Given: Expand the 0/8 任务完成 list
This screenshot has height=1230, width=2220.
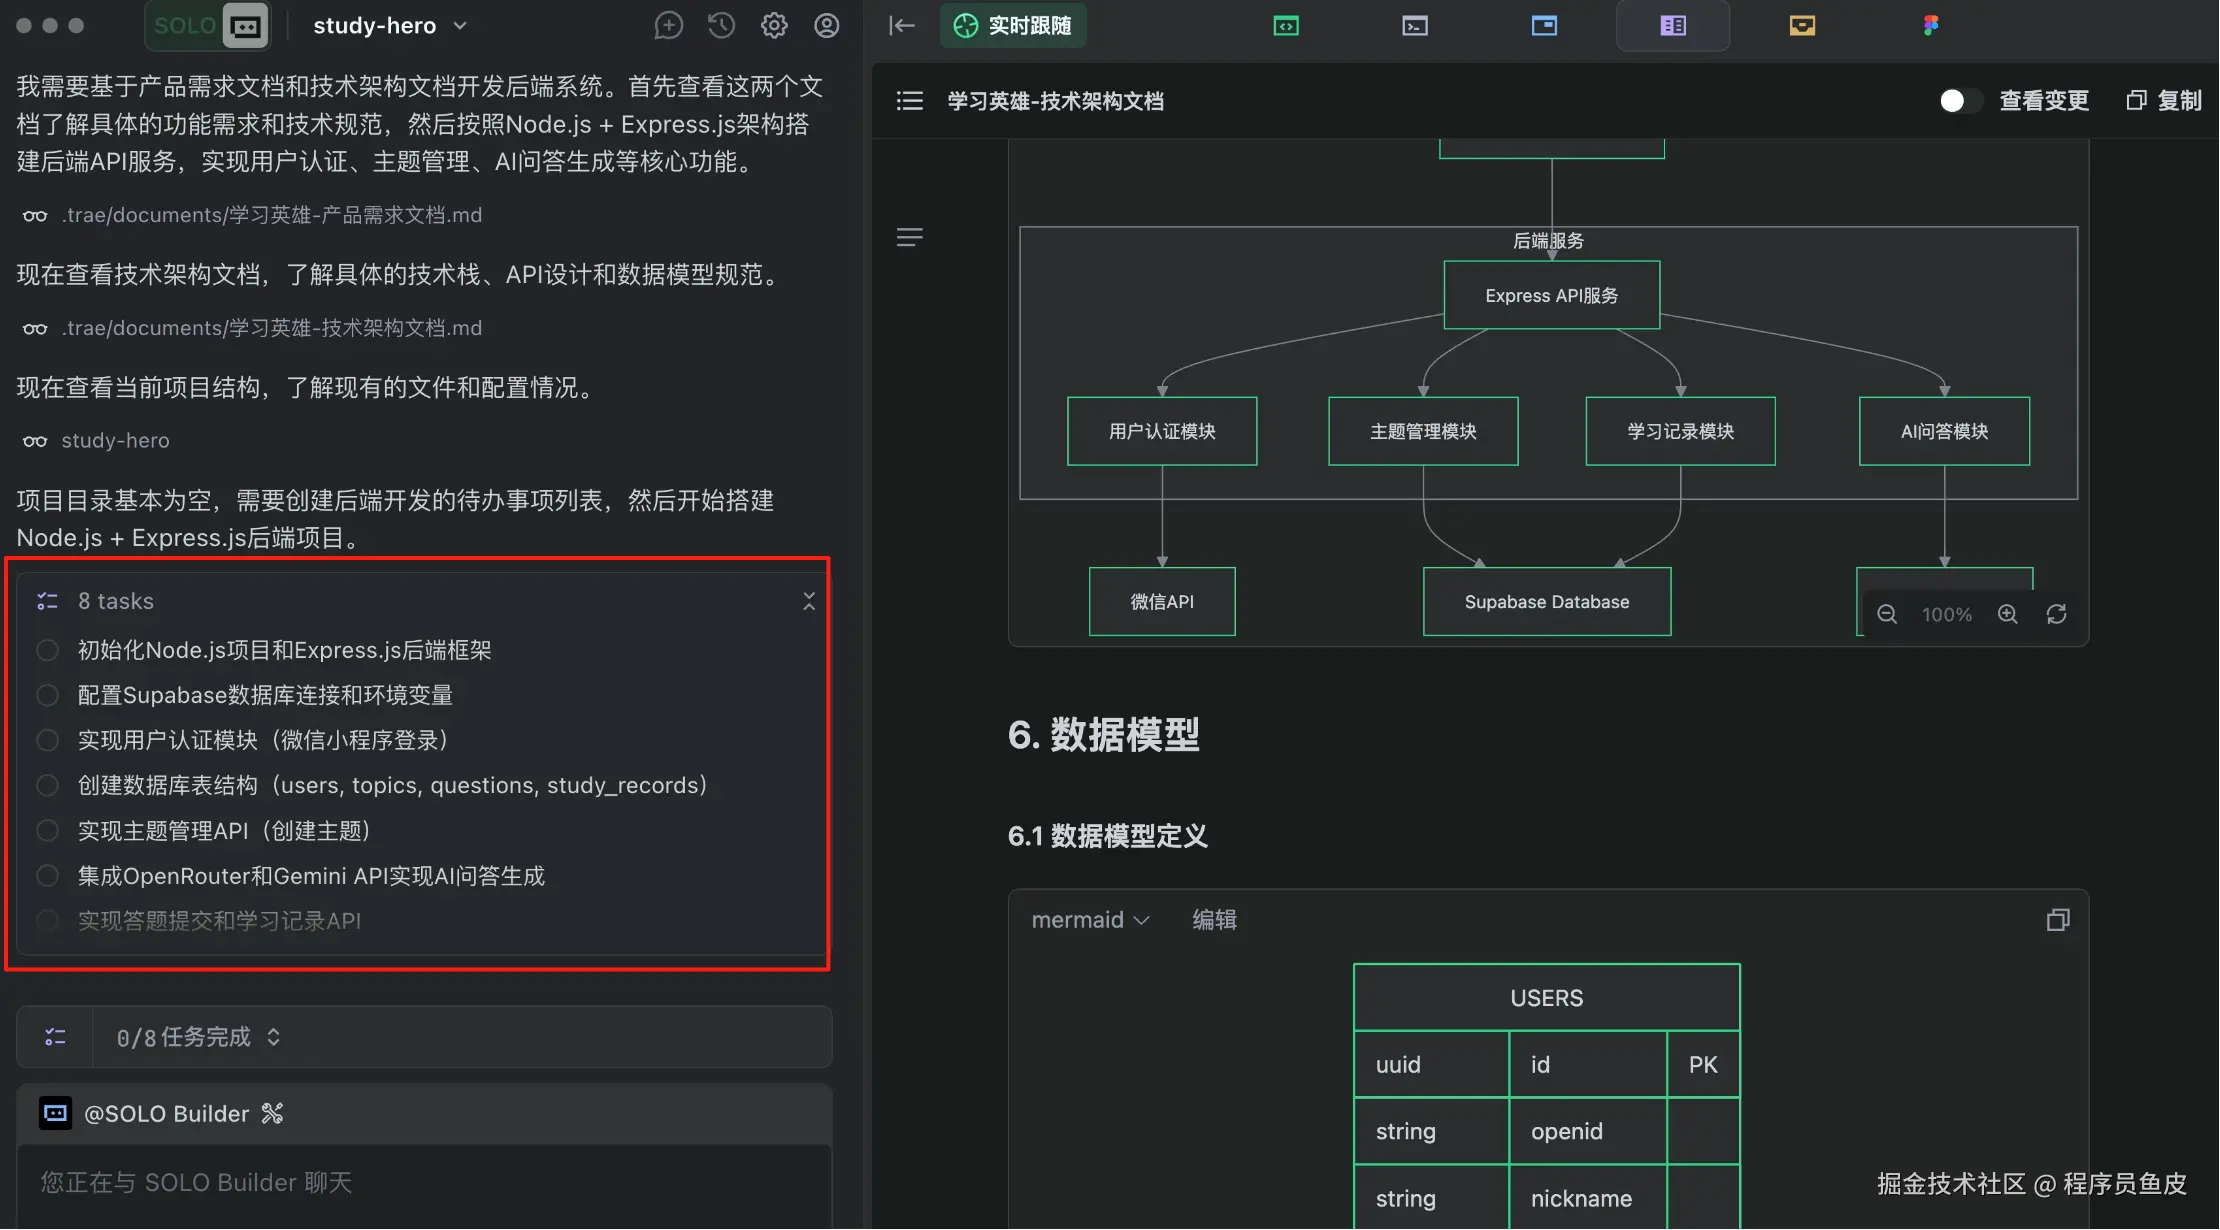Looking at the screenshot, I should click(x=273, y=1037).
